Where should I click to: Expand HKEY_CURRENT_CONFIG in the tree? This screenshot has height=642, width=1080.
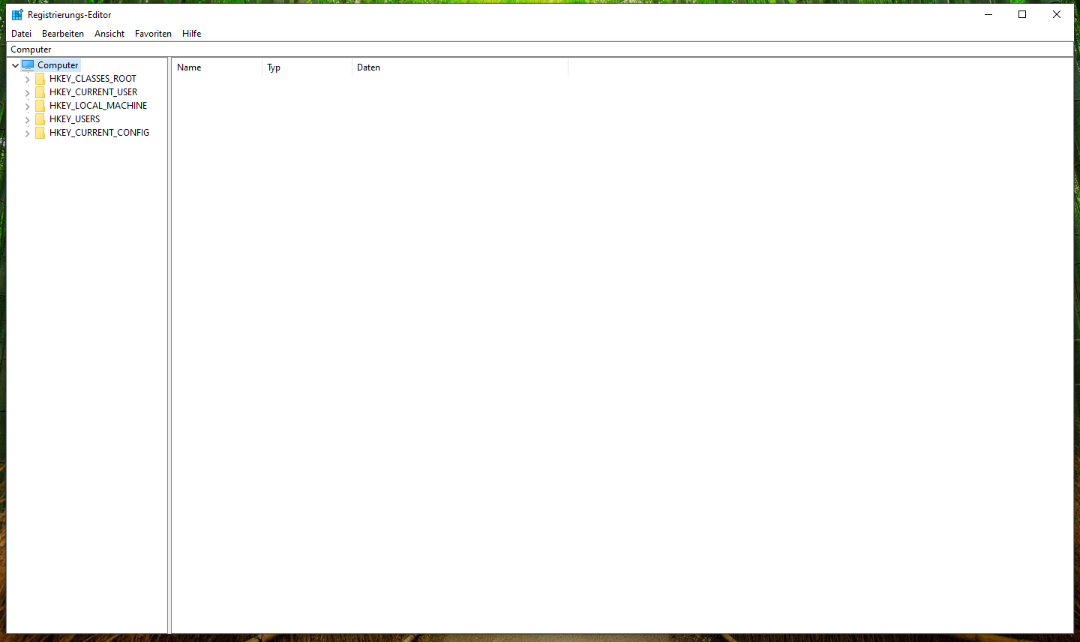pos(27,132)
